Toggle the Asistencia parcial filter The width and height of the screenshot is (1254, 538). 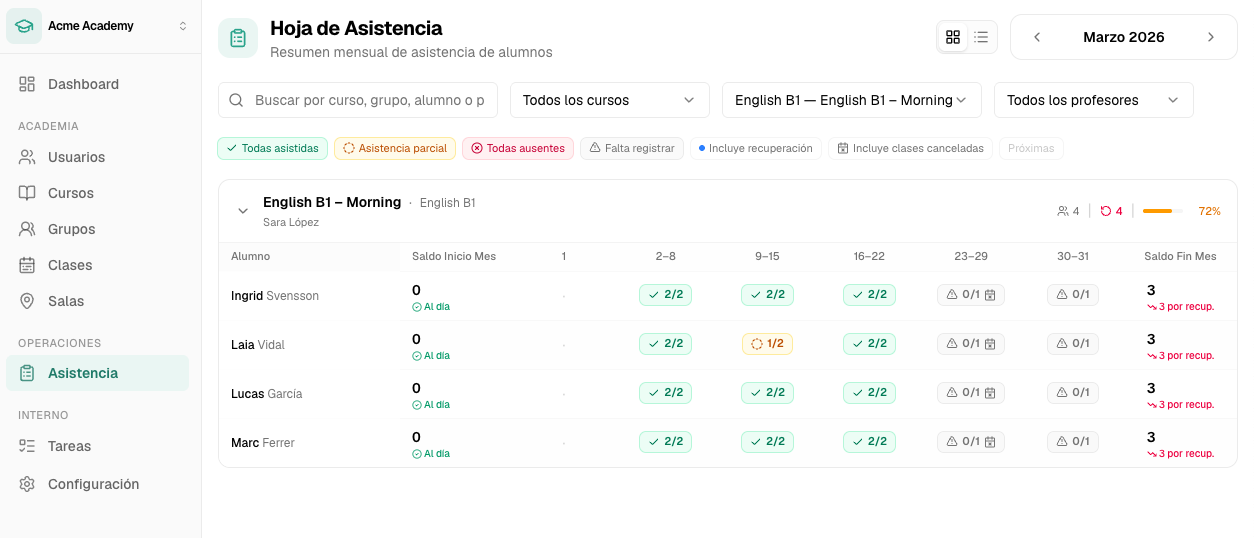[x=395, y=148]
